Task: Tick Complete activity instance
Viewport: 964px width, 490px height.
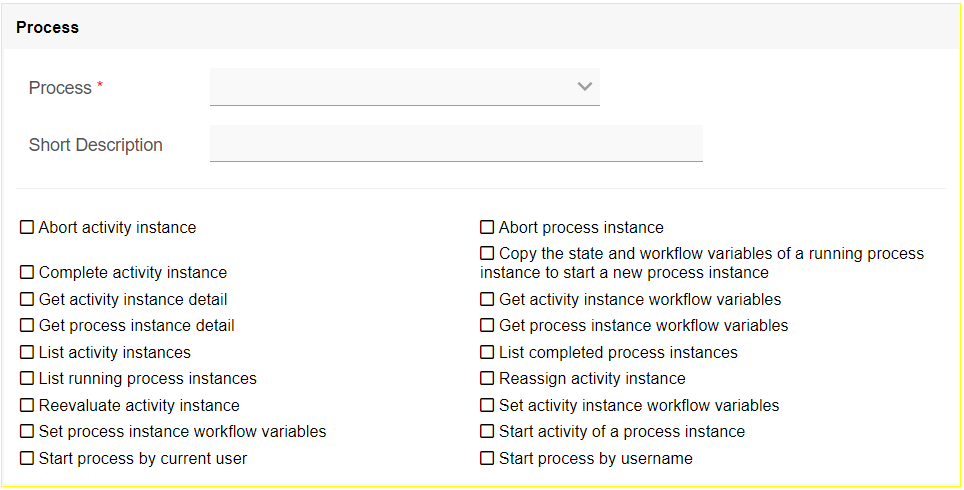Action: [27, 273]
